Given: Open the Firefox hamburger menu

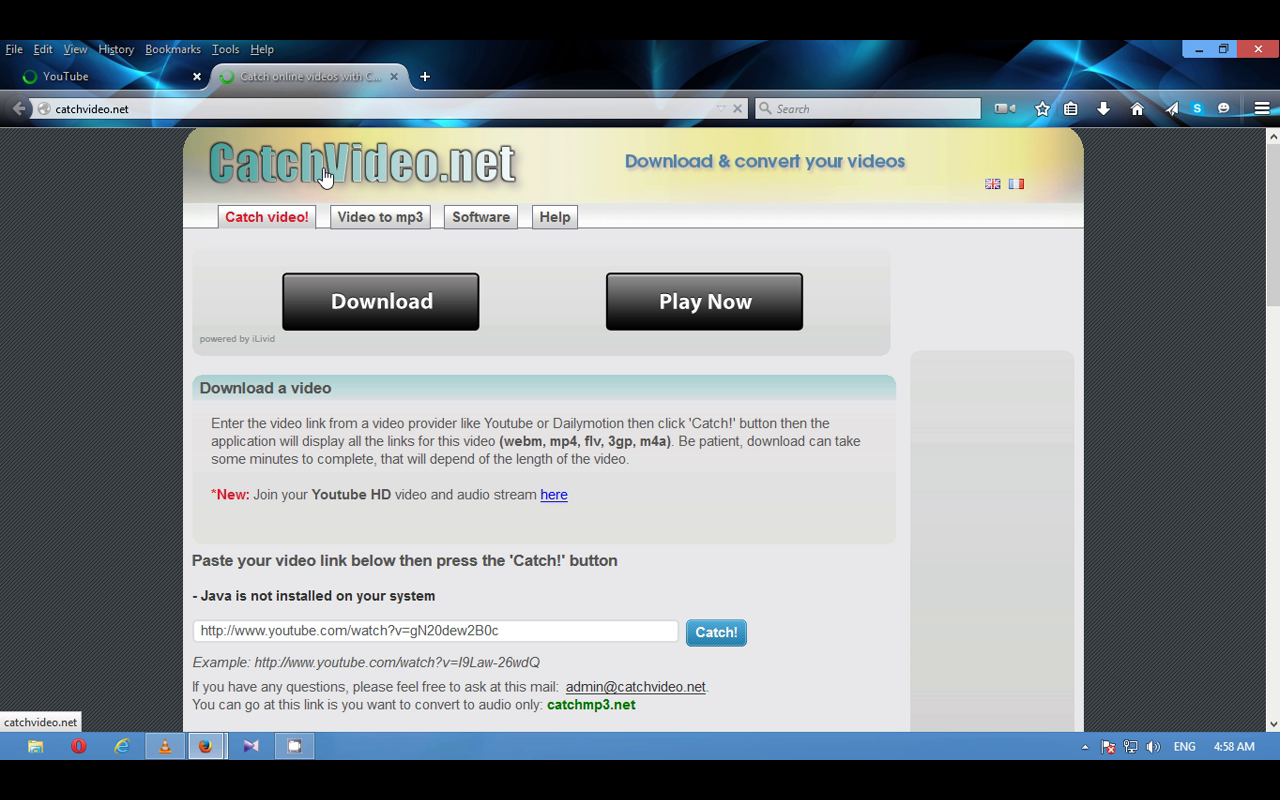Looking at the screenshot, I should click(1262, 107).
